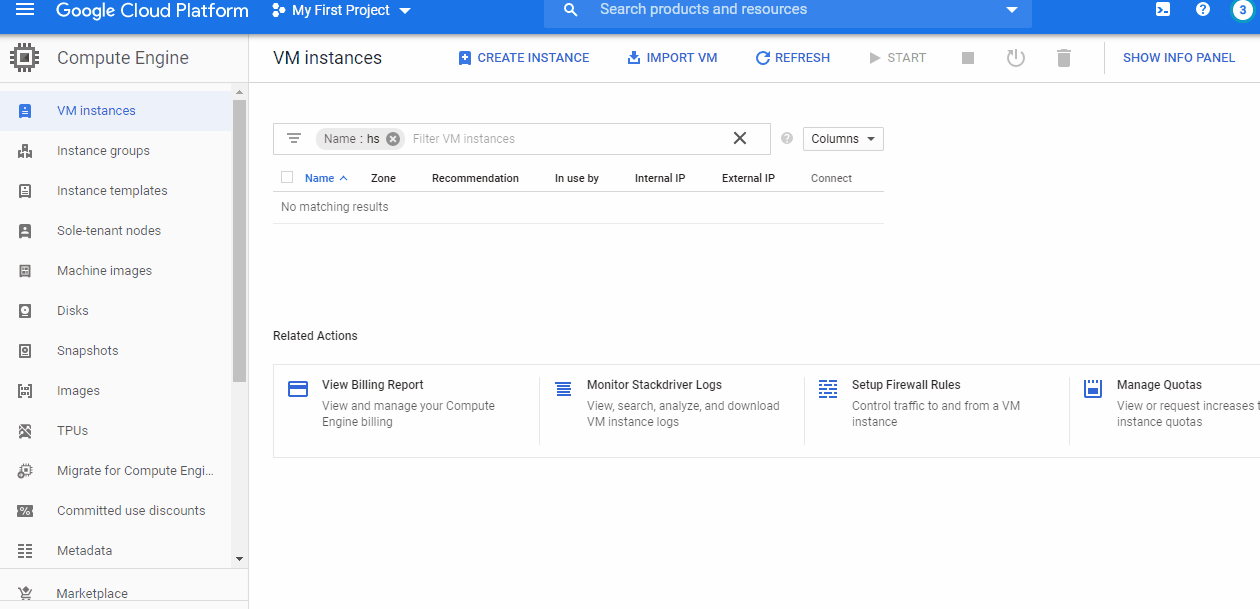Select Machine images in sidebar
The height and width of the screenshot is (609, 1260).
click(104, 271)
